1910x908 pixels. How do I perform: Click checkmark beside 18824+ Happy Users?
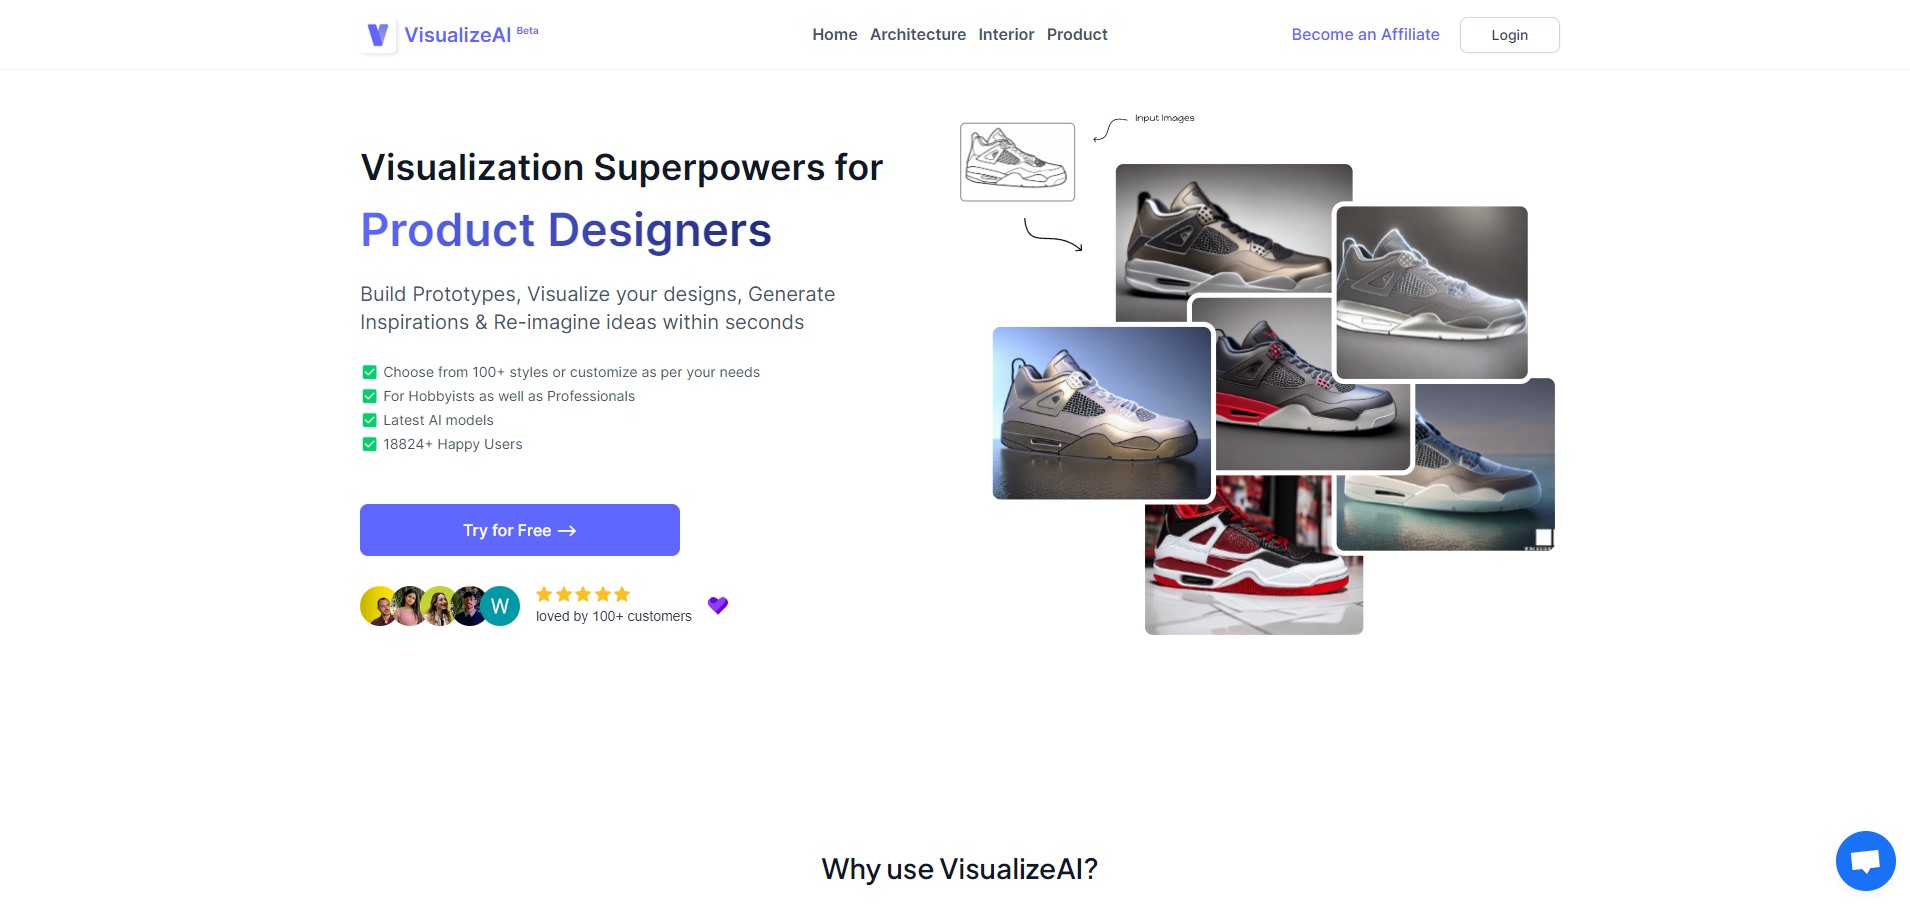coord(369,444)
